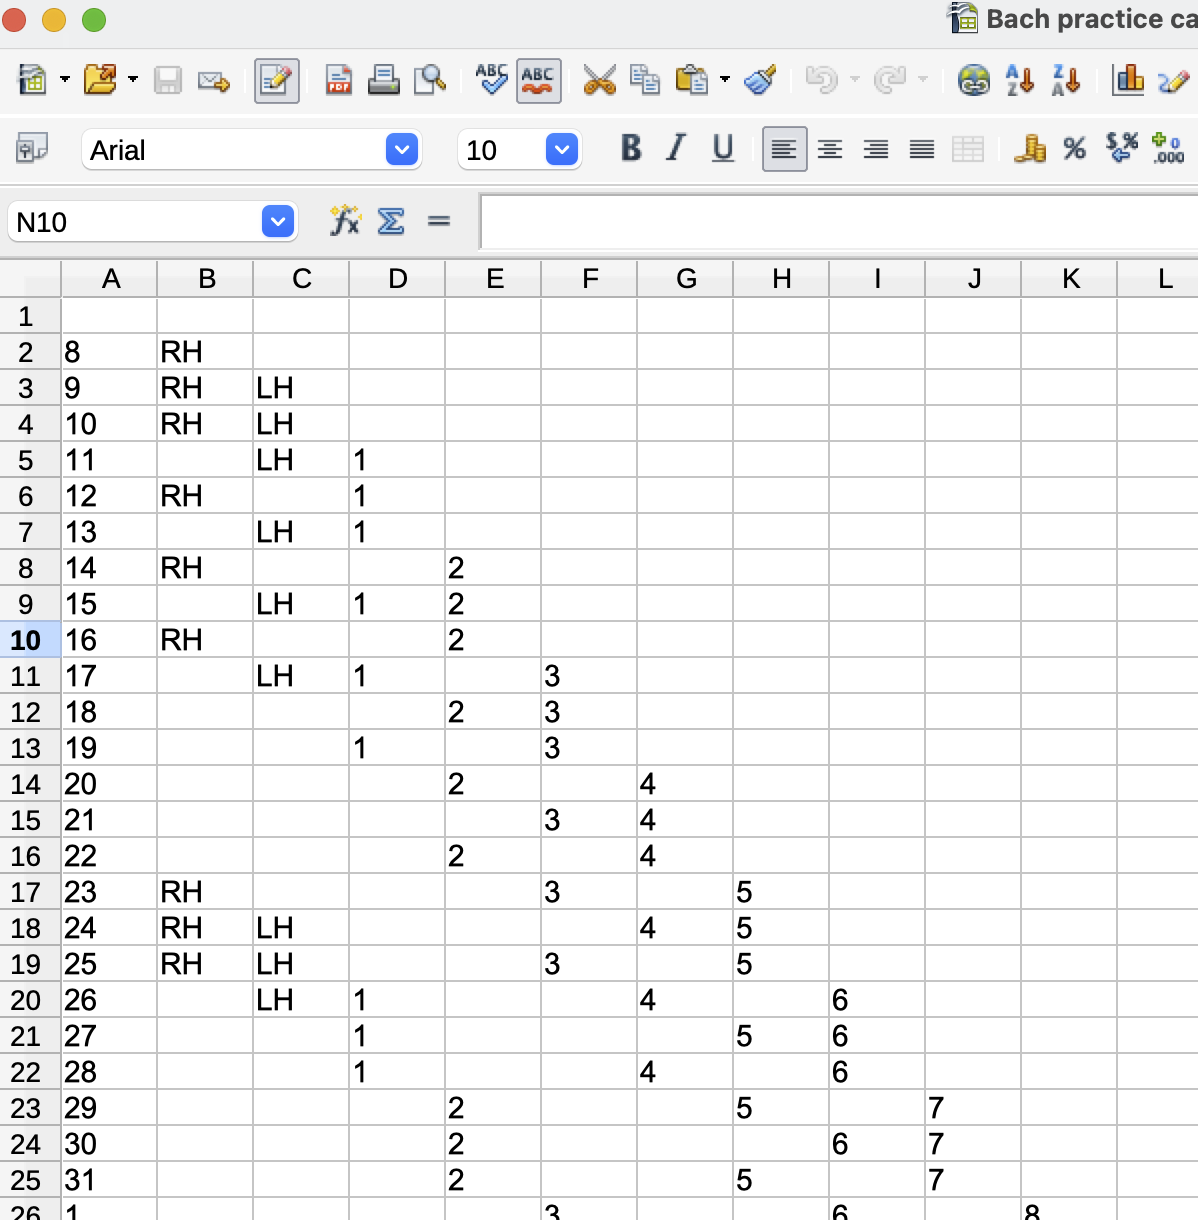The image size is (1198, 1220).
Task: Open the Paste options dropdown arrow
Action: (x=725, y=80)
